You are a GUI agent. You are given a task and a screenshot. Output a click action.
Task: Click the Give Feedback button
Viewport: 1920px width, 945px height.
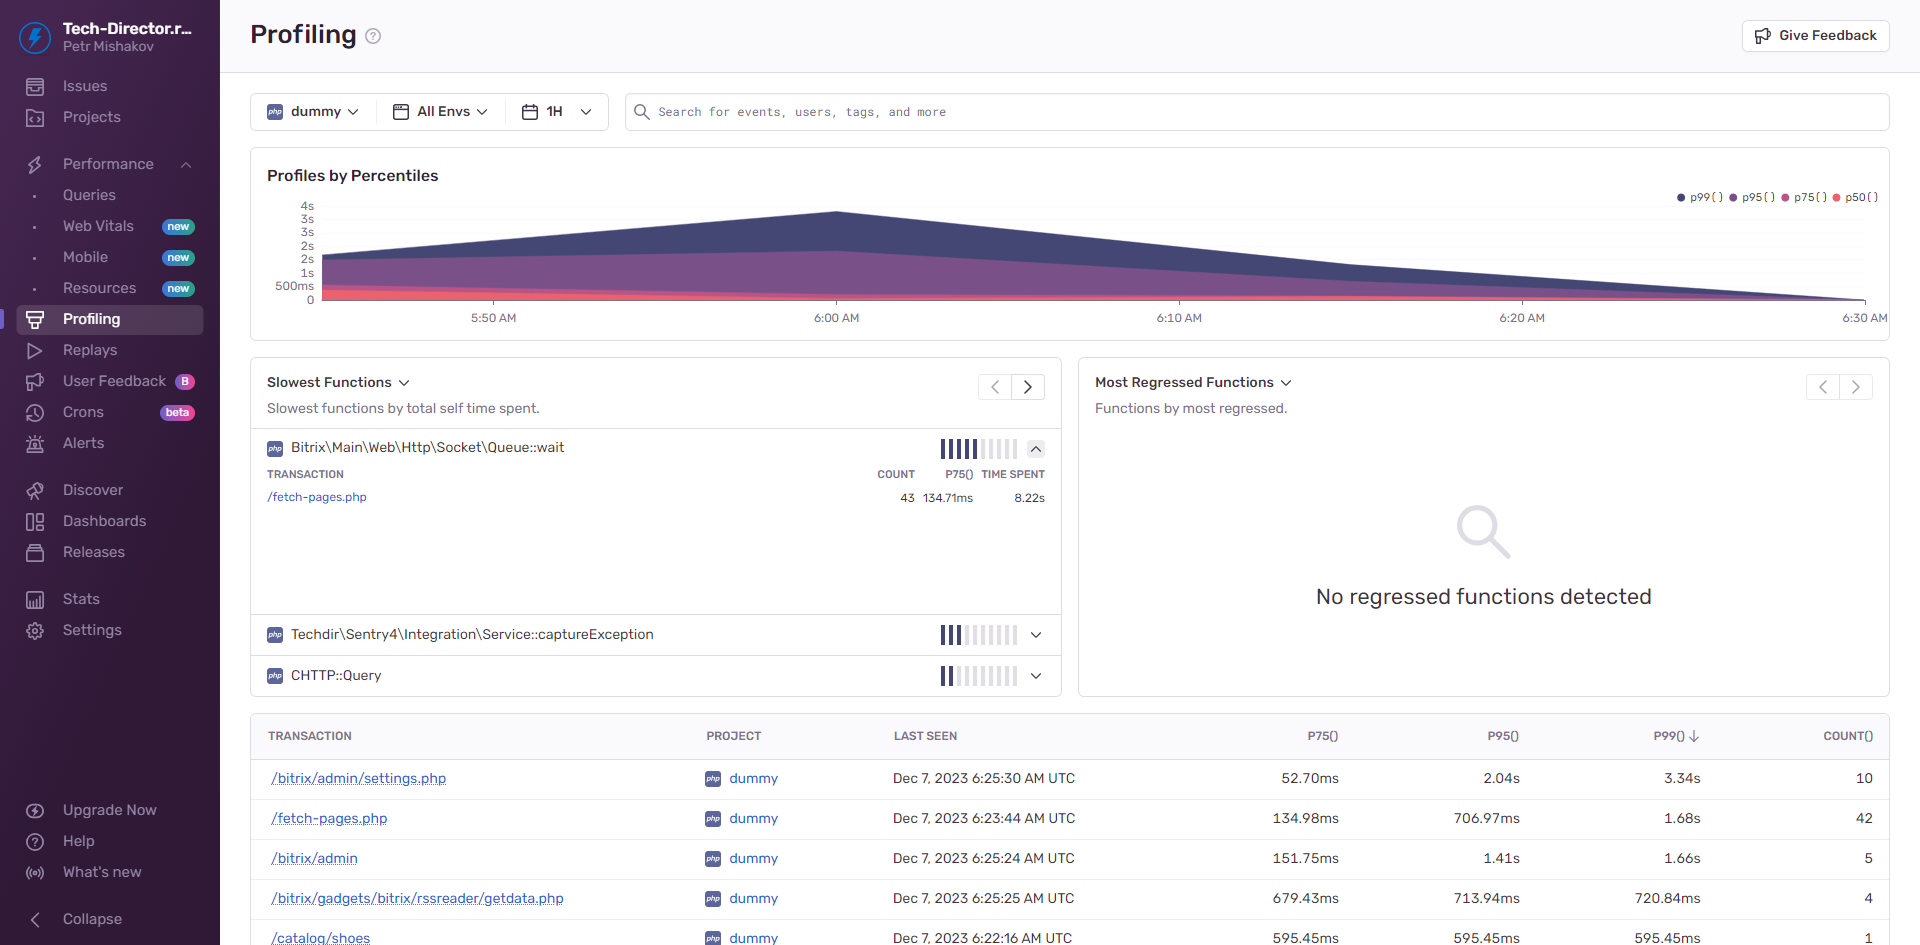click(x=1815, y=36)
